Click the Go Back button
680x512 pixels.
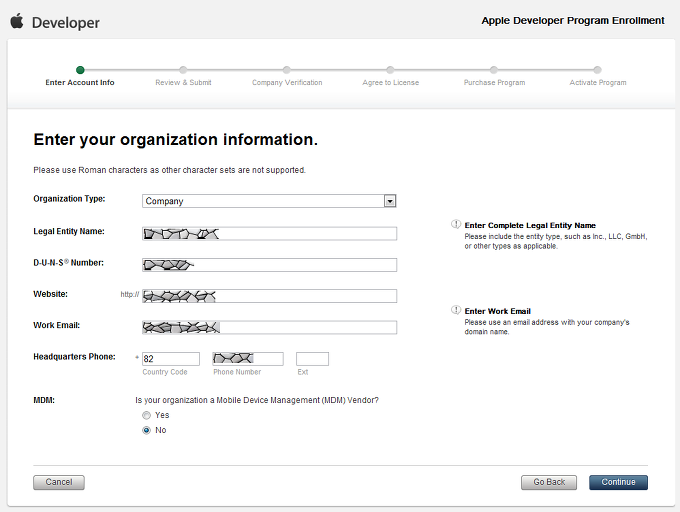pos(549,482)
